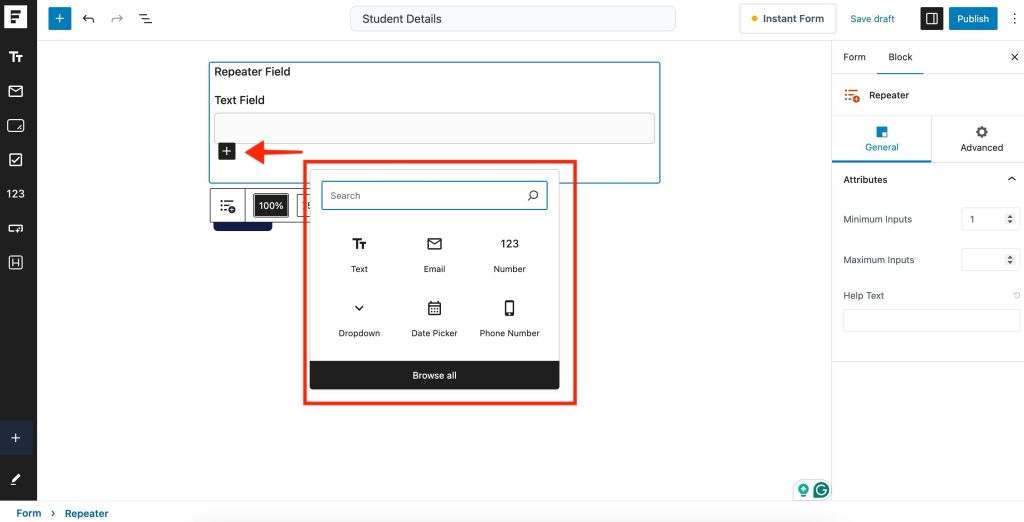Click the block search input field
This screenshot has width=1024, height=522.
(x=425, y=196)
